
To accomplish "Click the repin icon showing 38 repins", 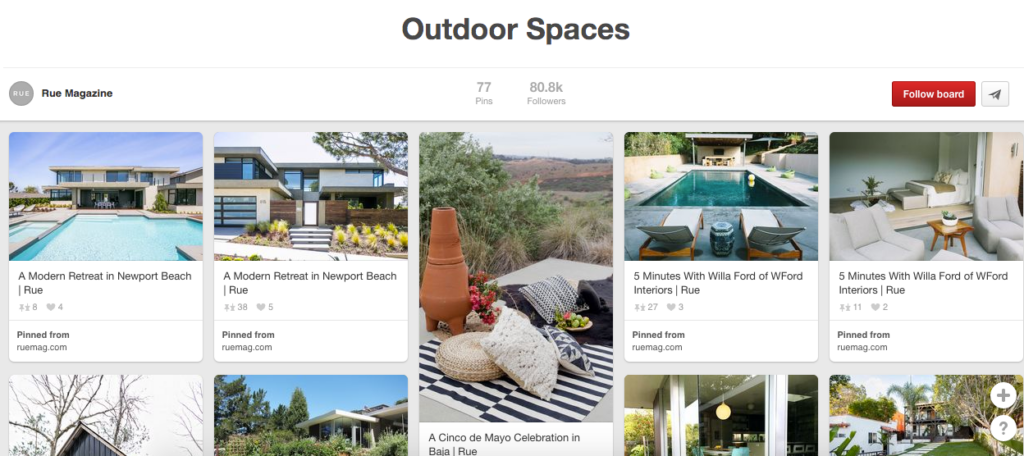I will (x=229, y=307).
